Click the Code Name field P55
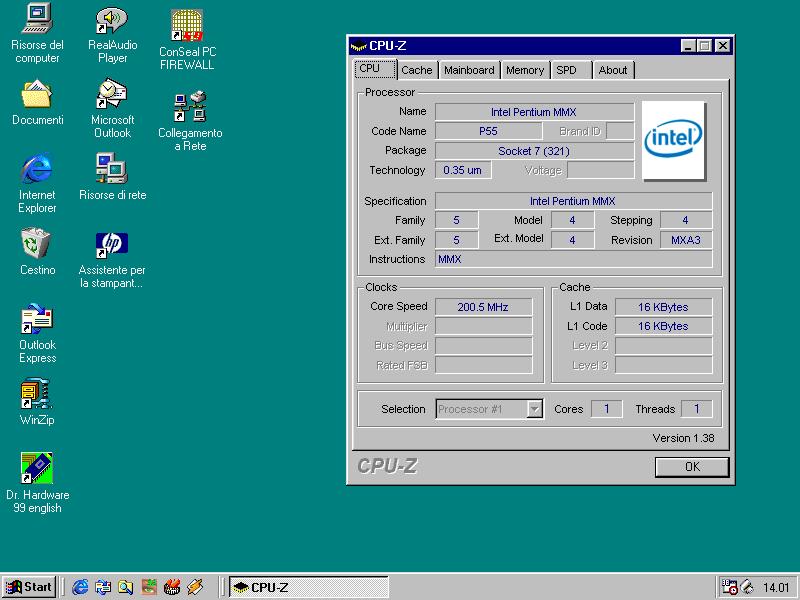The width and height of the screenshot is (800, 600). (488, 131)
